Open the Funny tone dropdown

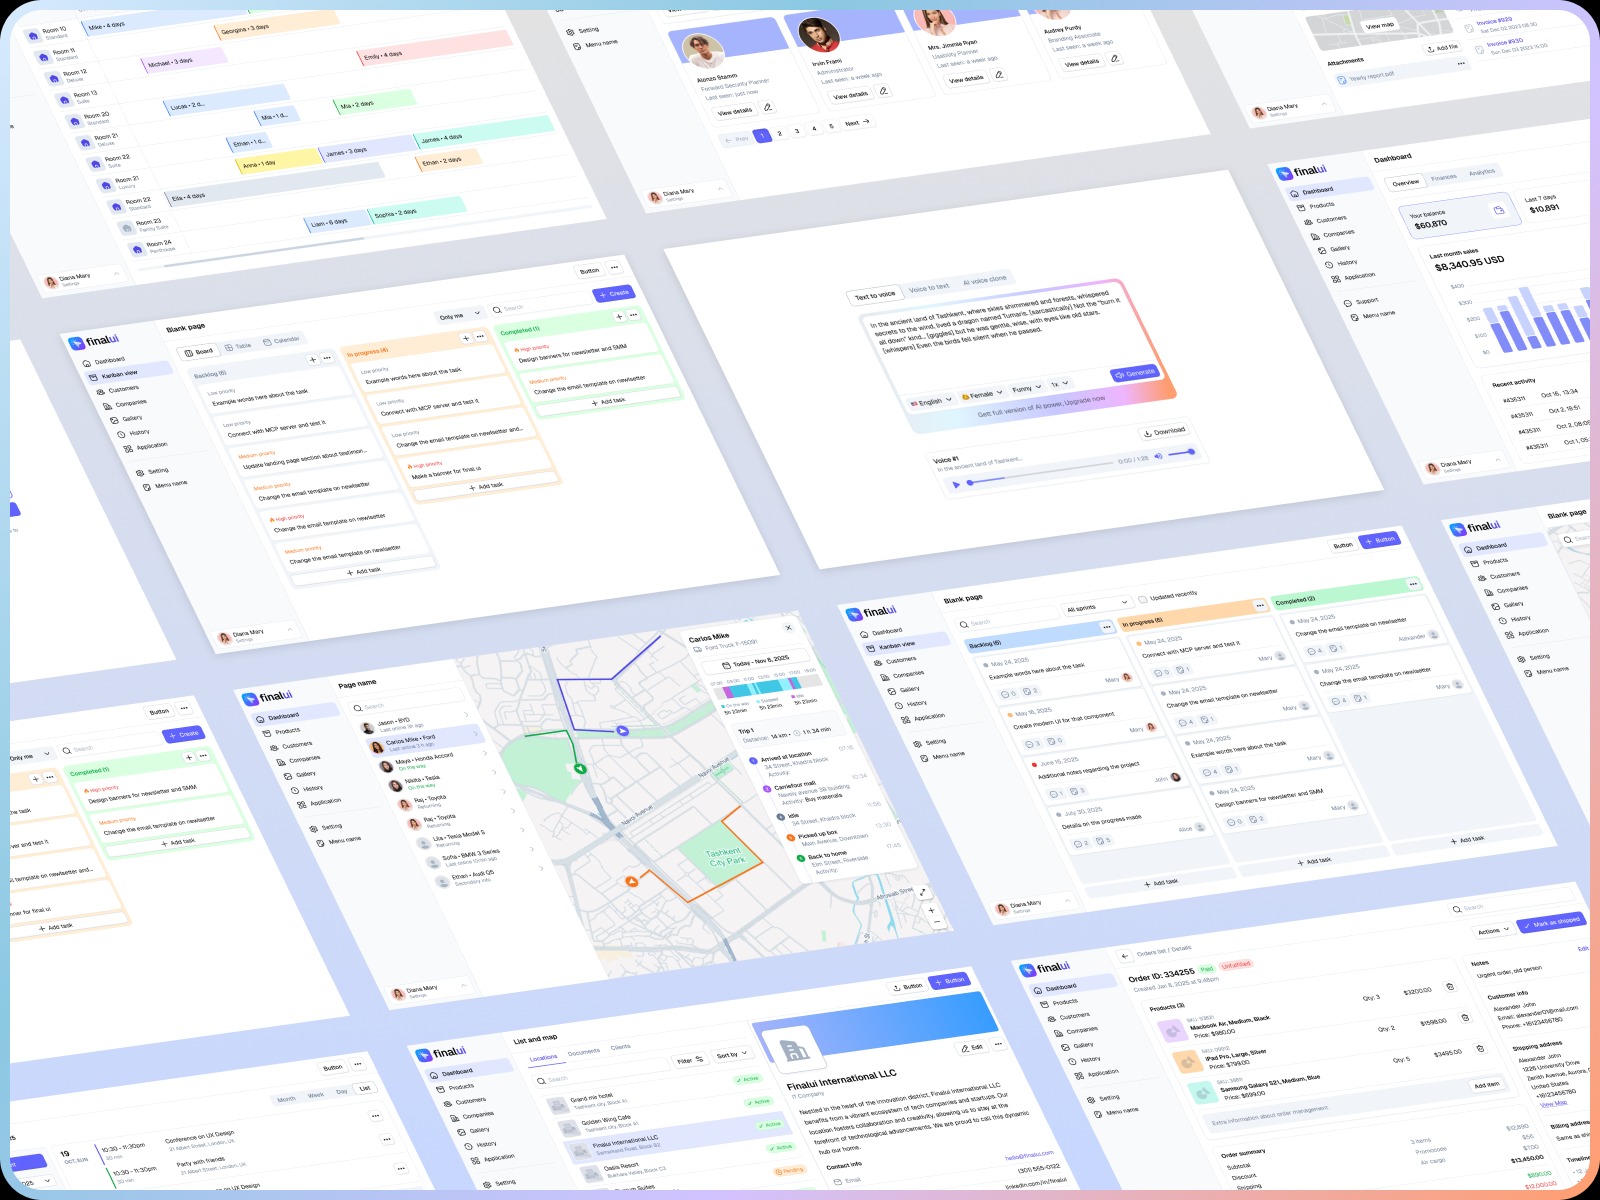(x=1026, y=387)
